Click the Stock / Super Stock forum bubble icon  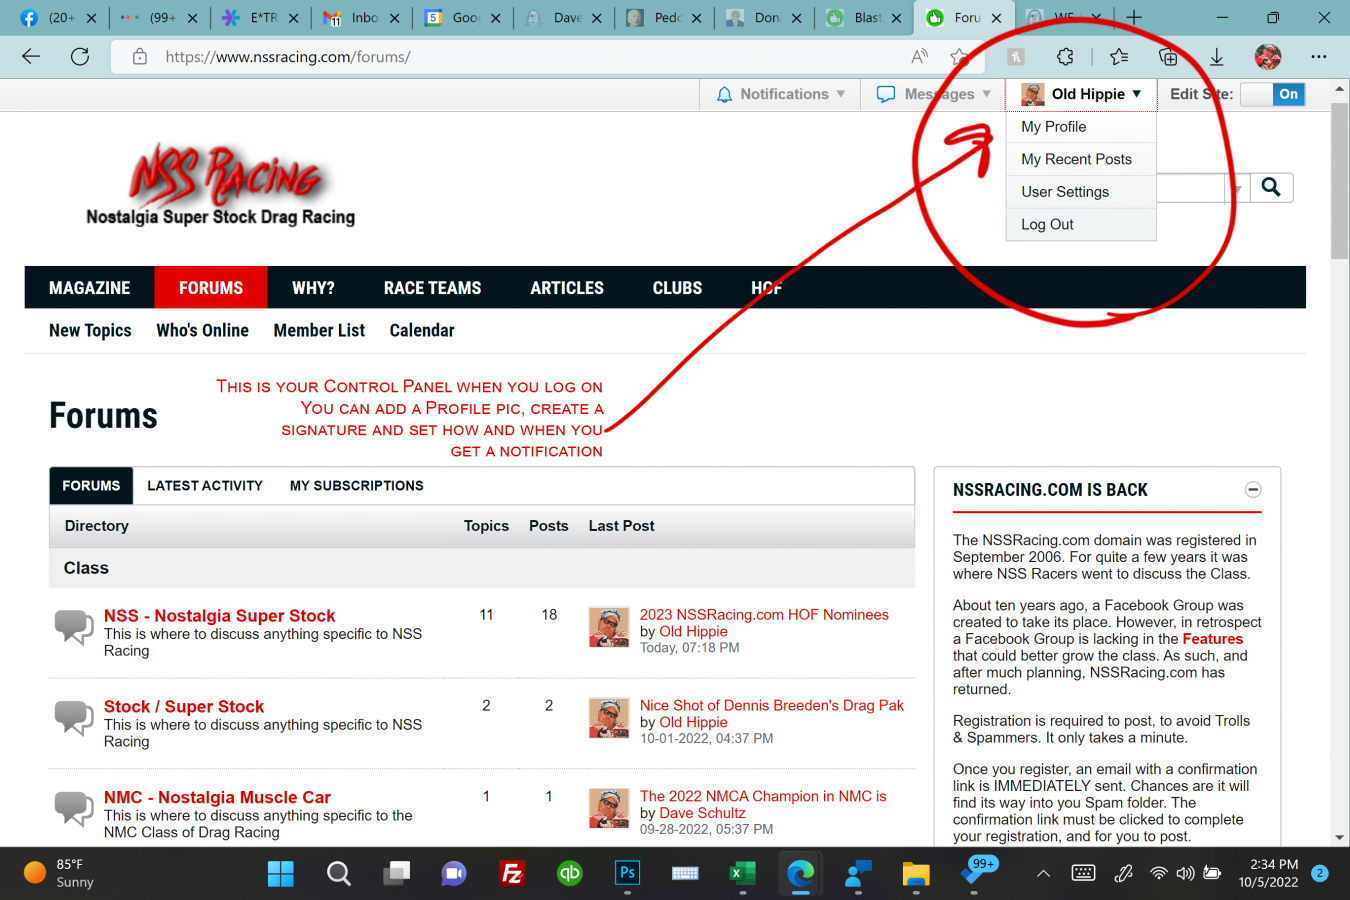click(x=74, y=718)
